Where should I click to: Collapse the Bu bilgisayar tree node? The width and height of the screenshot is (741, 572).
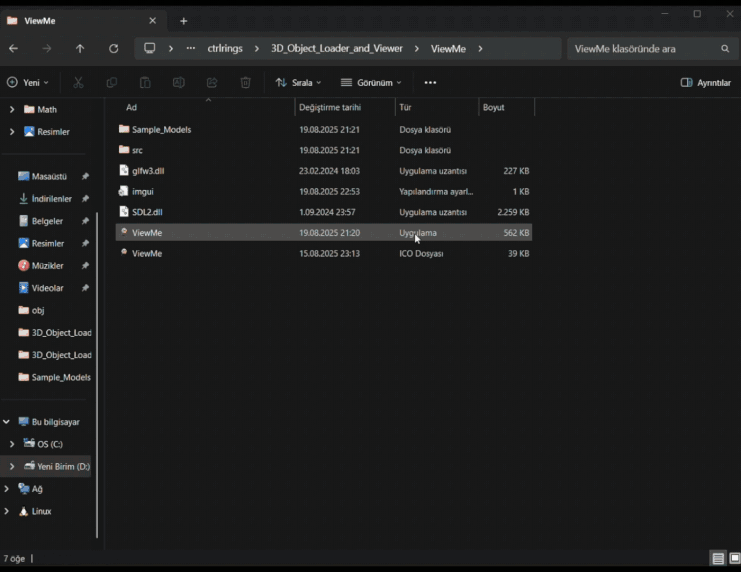pyautogui.click(x=7, y=422)
